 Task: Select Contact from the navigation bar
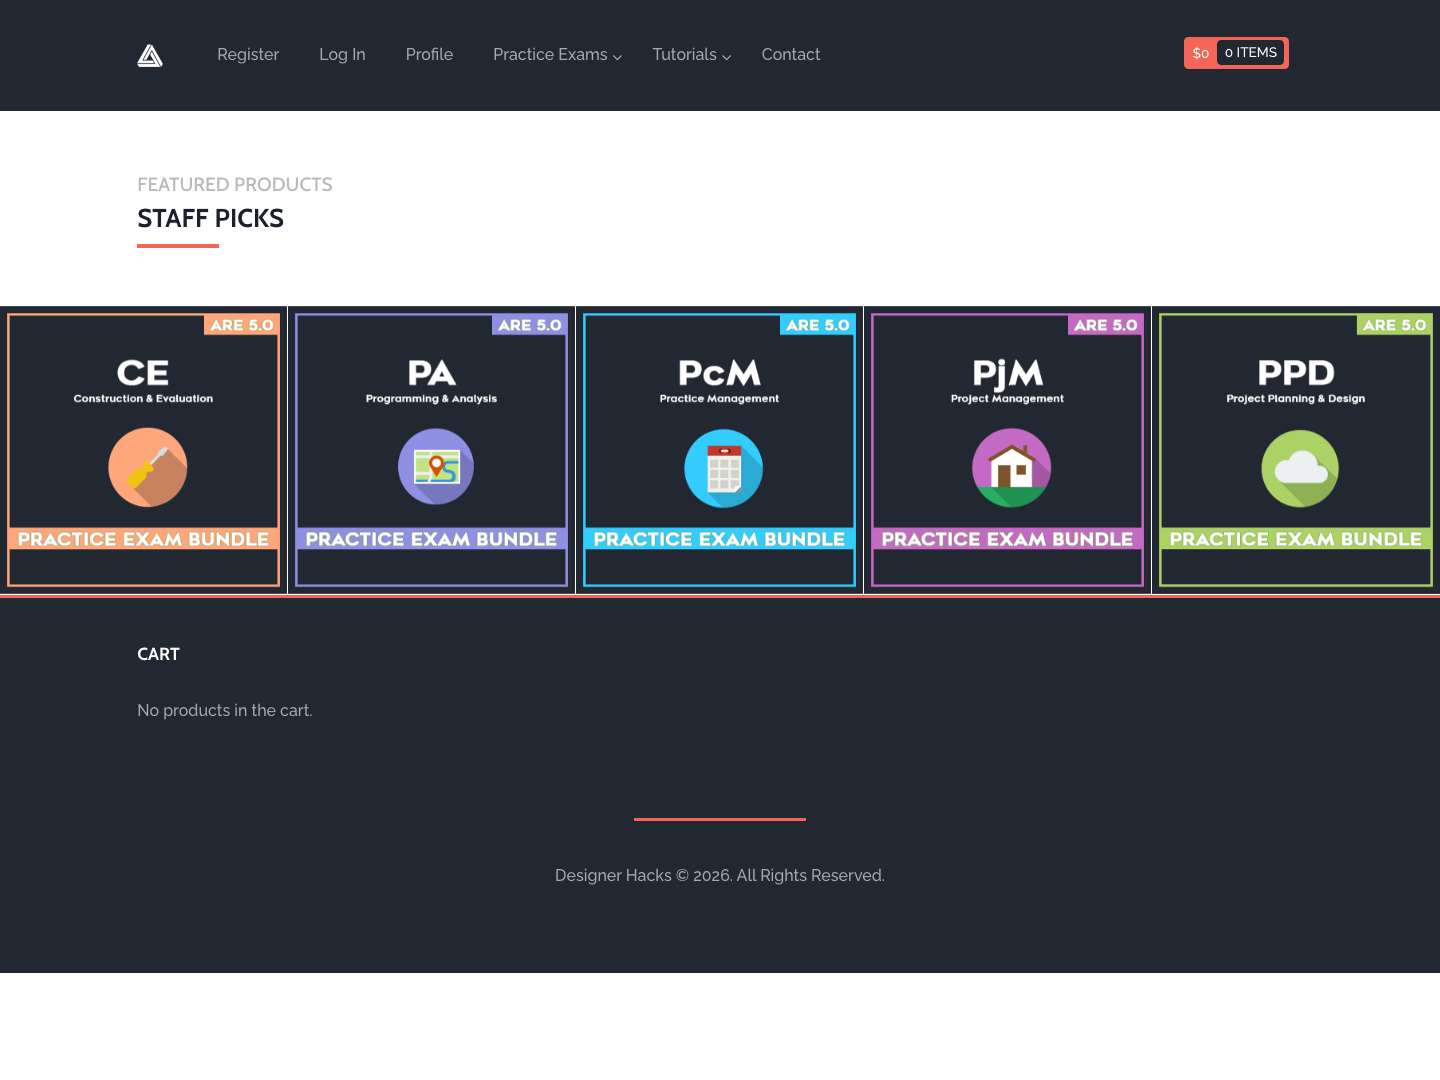(x=790, y=54)
